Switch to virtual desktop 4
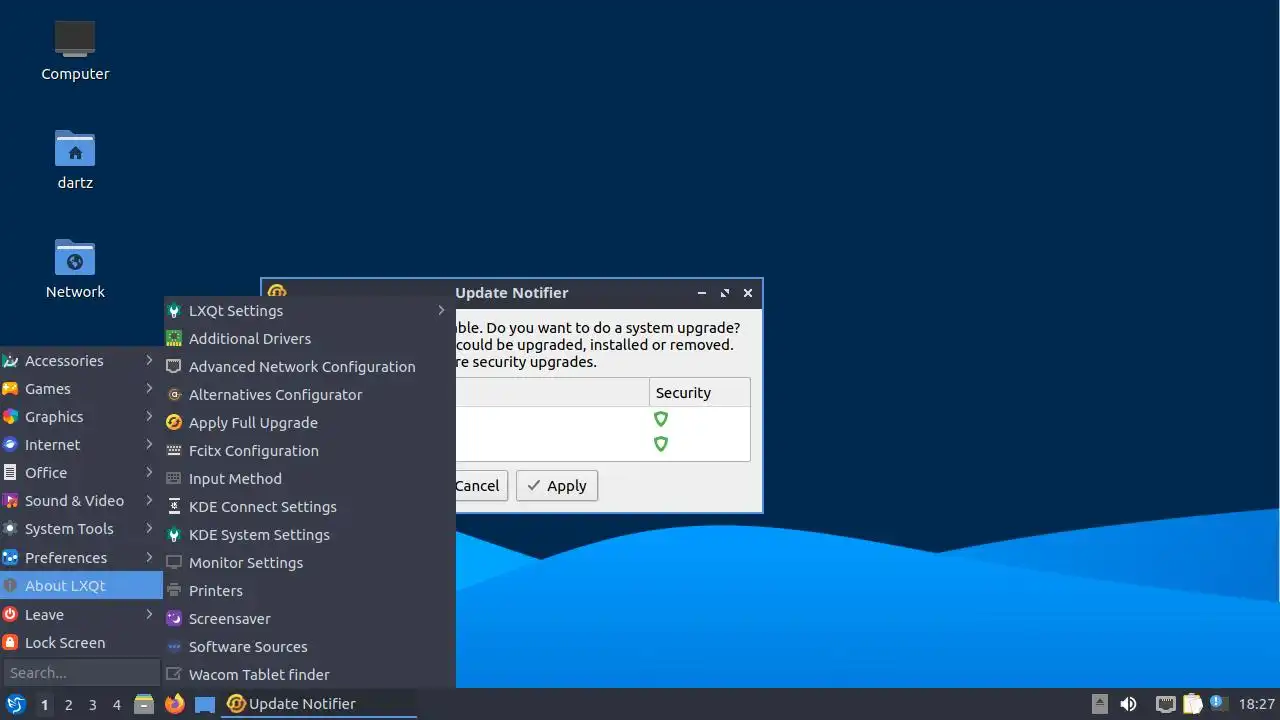The width and height of the screenshot is (1280, 720). 116,705
